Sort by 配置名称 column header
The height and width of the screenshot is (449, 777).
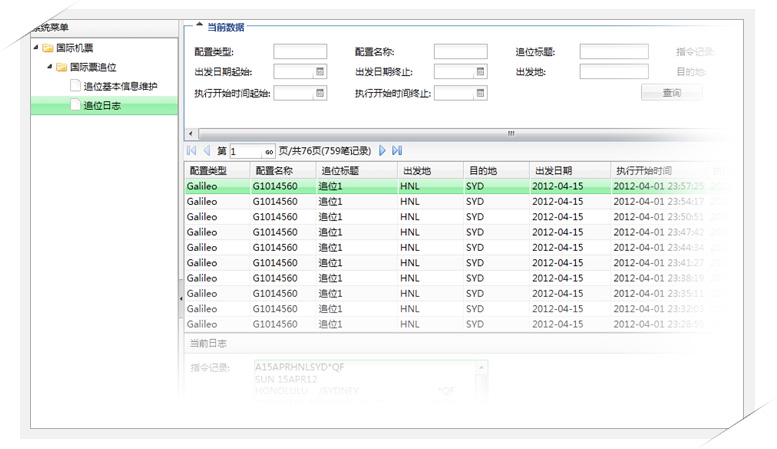point(283,171)
